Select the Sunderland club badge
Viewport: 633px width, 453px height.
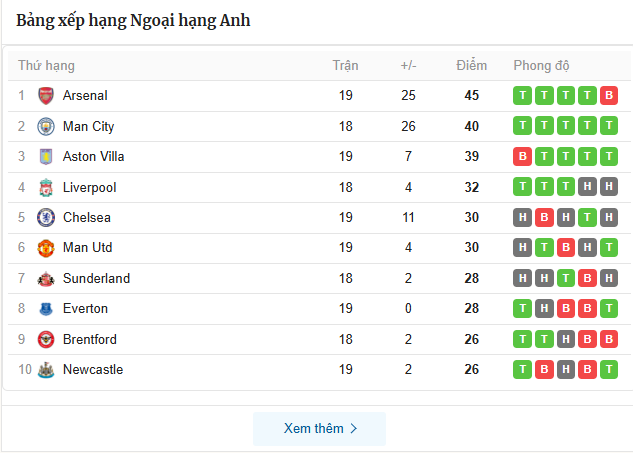pos(46,279)
